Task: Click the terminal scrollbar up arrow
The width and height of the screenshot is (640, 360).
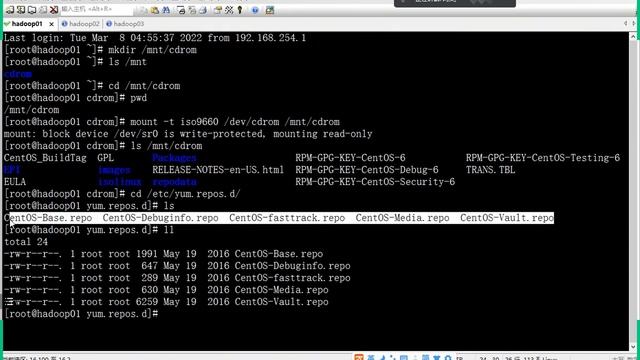Action: pyautogui.click(x=633, y=36)
